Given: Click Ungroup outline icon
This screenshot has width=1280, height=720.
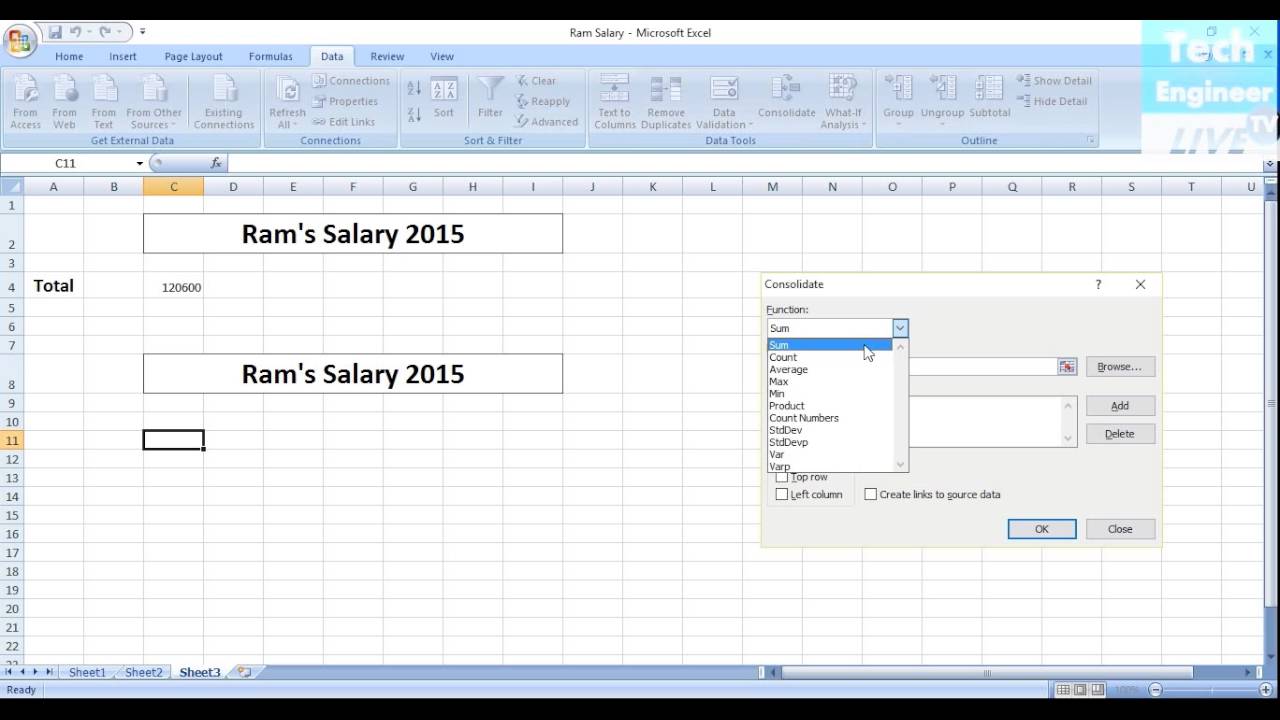Looking at the screenshot, I should pyautogui.click(x=942, y=102).
